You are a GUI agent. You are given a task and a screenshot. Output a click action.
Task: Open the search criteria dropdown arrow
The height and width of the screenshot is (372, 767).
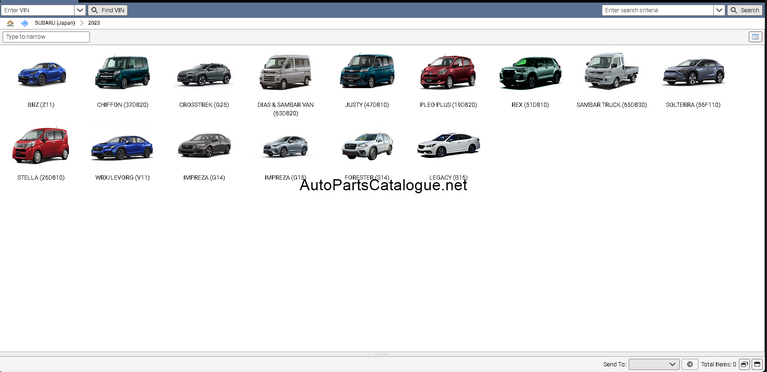(x=719, y=10)
